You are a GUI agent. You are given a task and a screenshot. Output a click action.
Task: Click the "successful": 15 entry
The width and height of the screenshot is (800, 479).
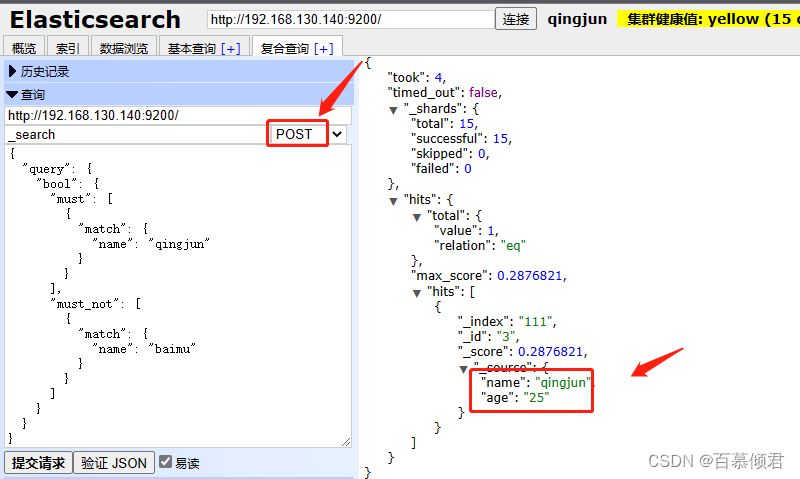[461, 138]
